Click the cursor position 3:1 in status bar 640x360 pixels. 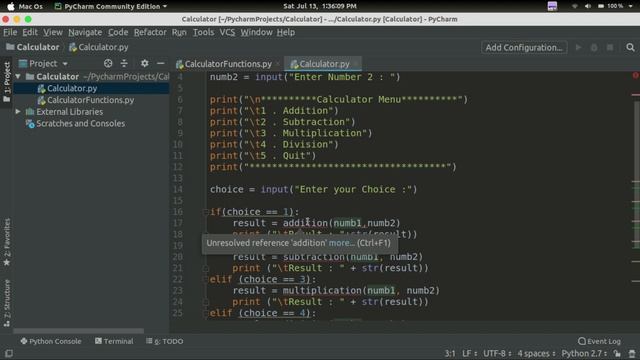click(450, 353)
